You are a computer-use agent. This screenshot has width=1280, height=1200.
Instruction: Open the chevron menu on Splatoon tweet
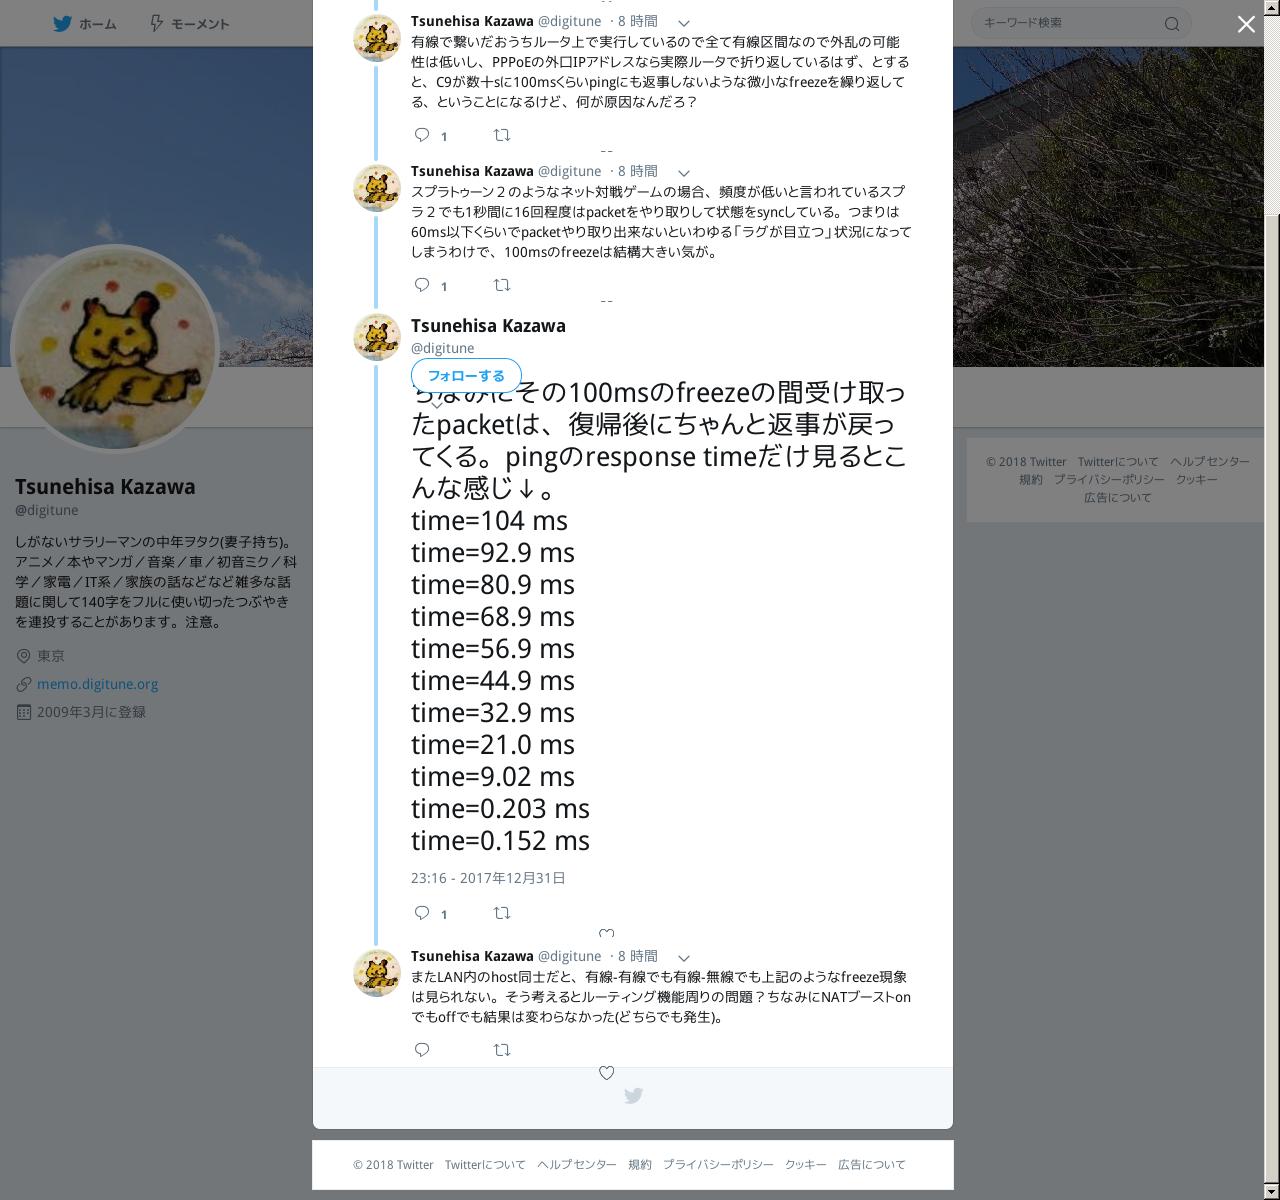point(684,172)
